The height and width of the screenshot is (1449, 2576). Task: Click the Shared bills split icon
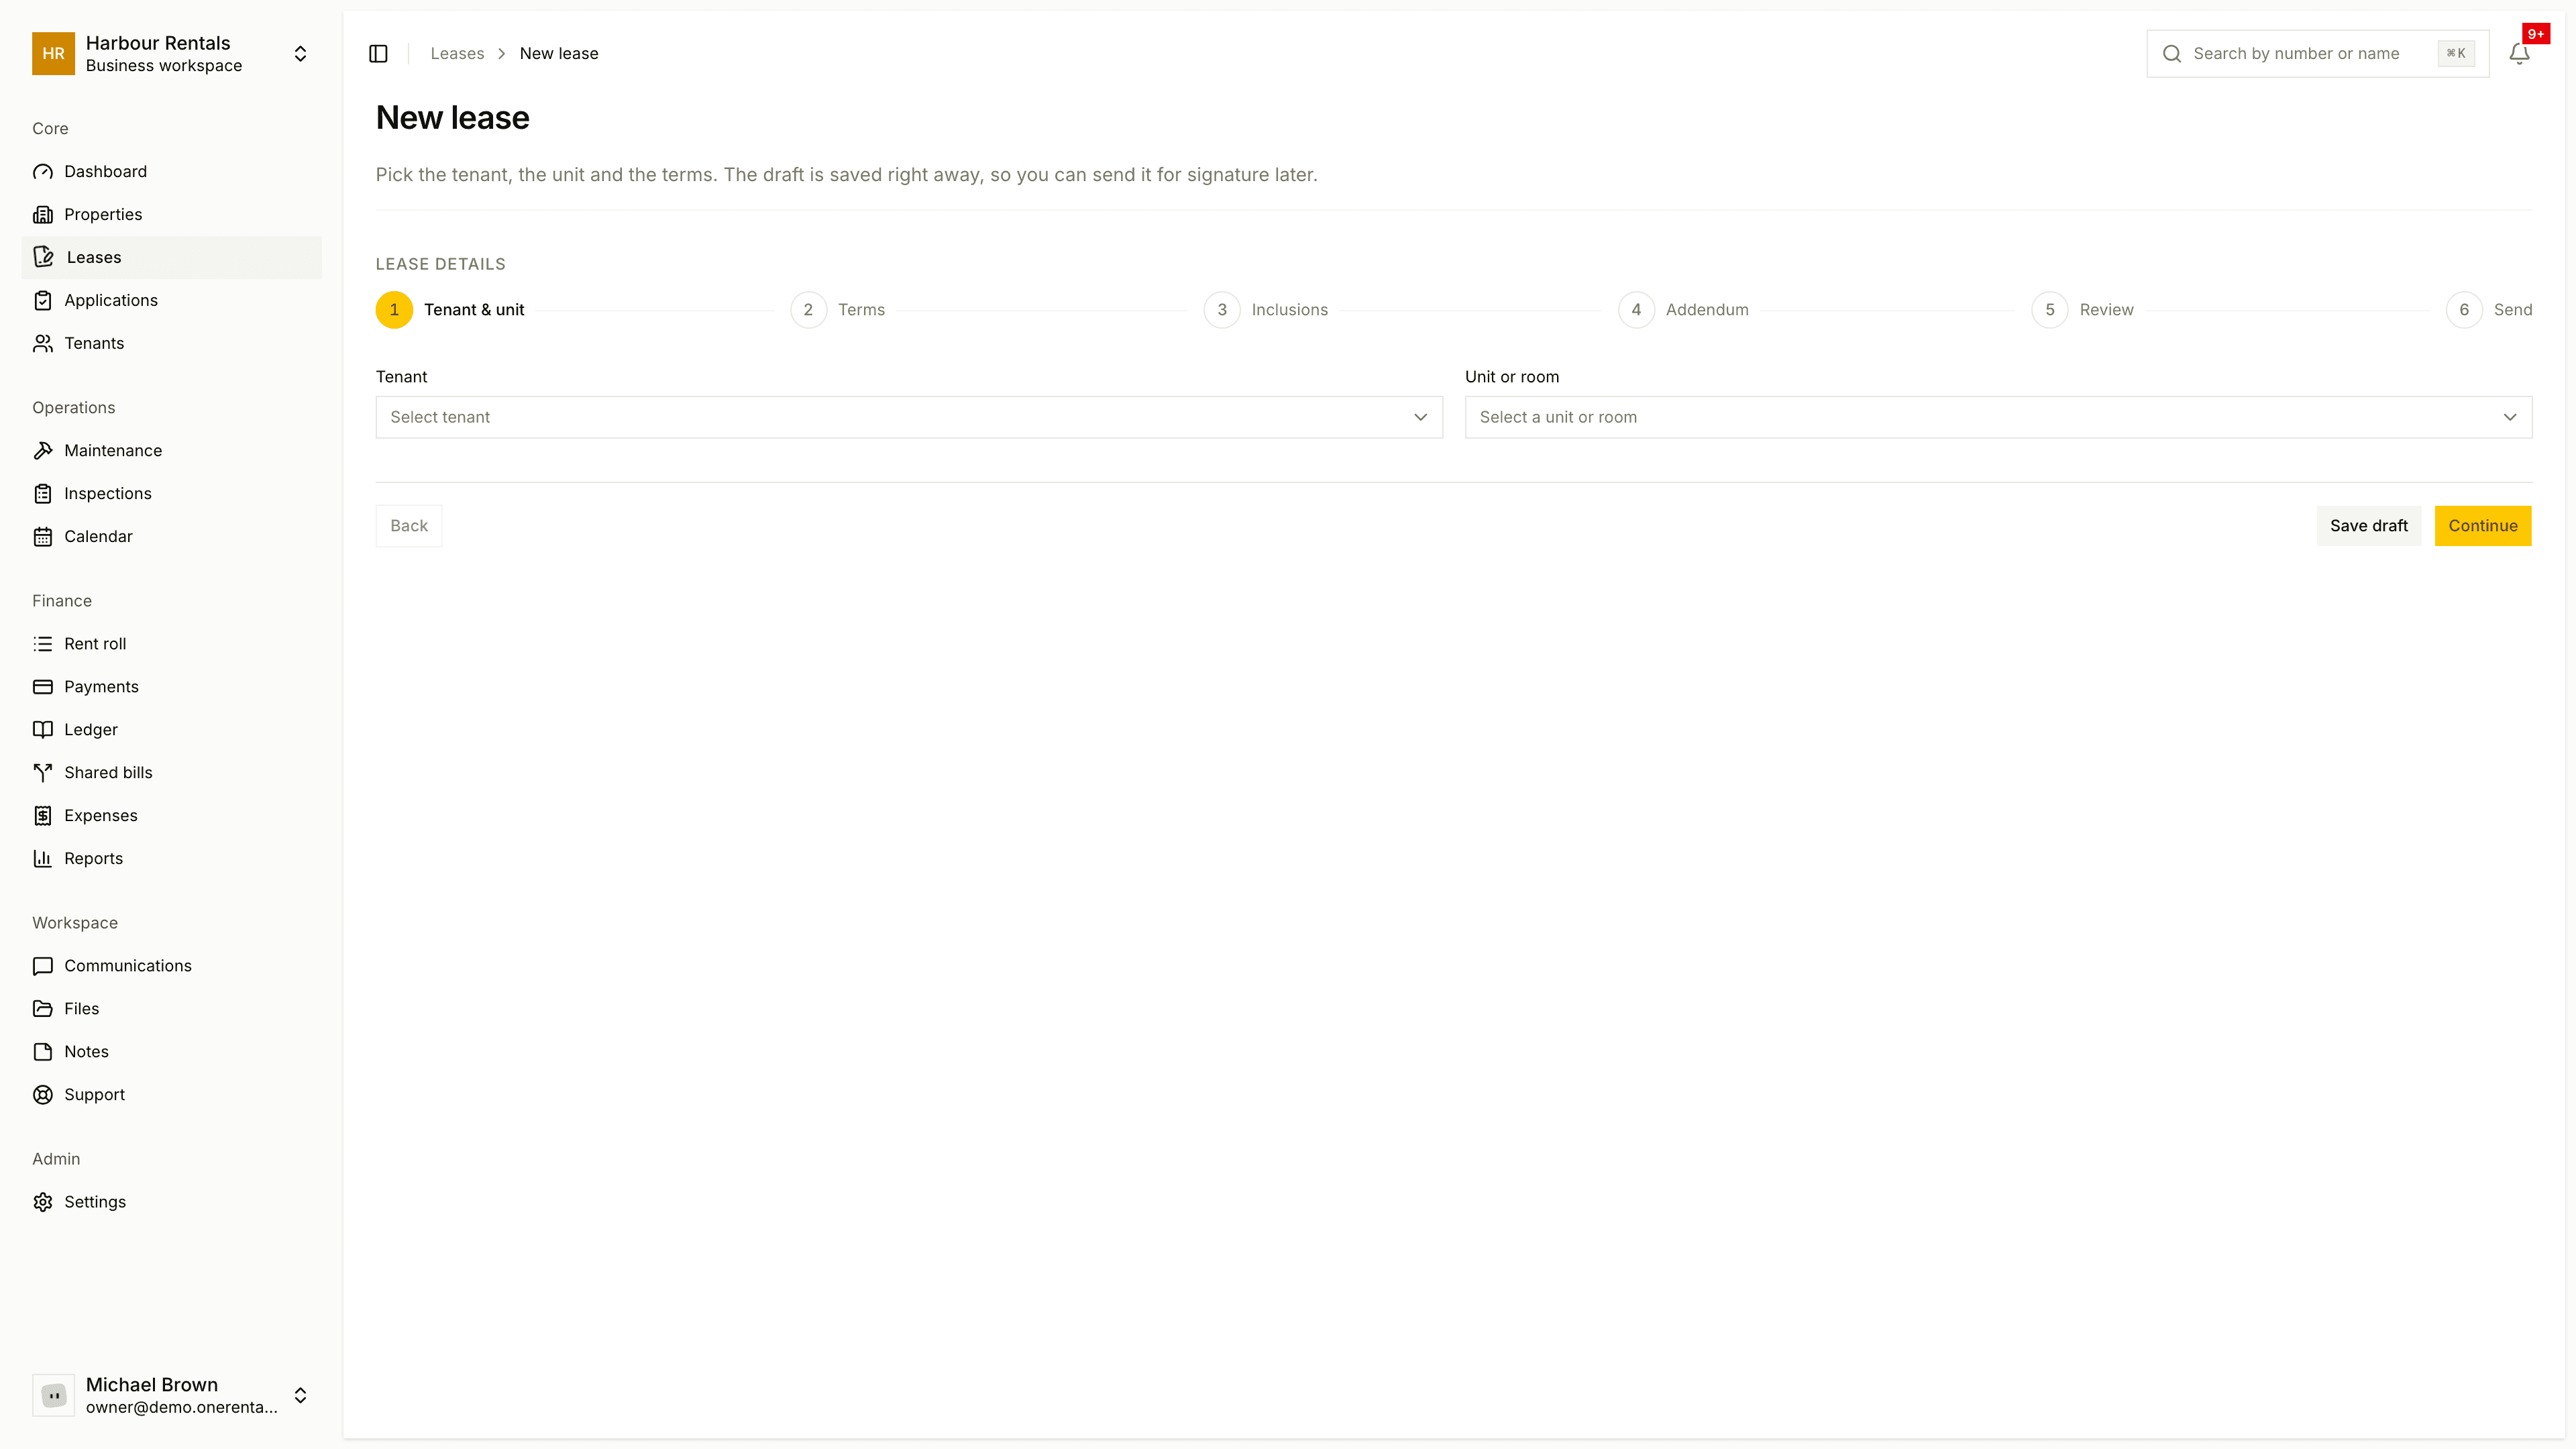tap(43, 773)
